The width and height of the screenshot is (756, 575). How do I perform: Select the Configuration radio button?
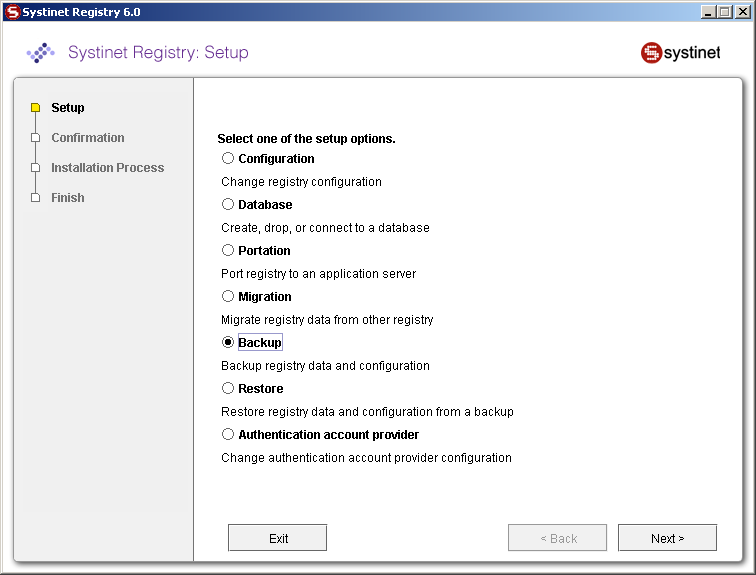[228, 159]
